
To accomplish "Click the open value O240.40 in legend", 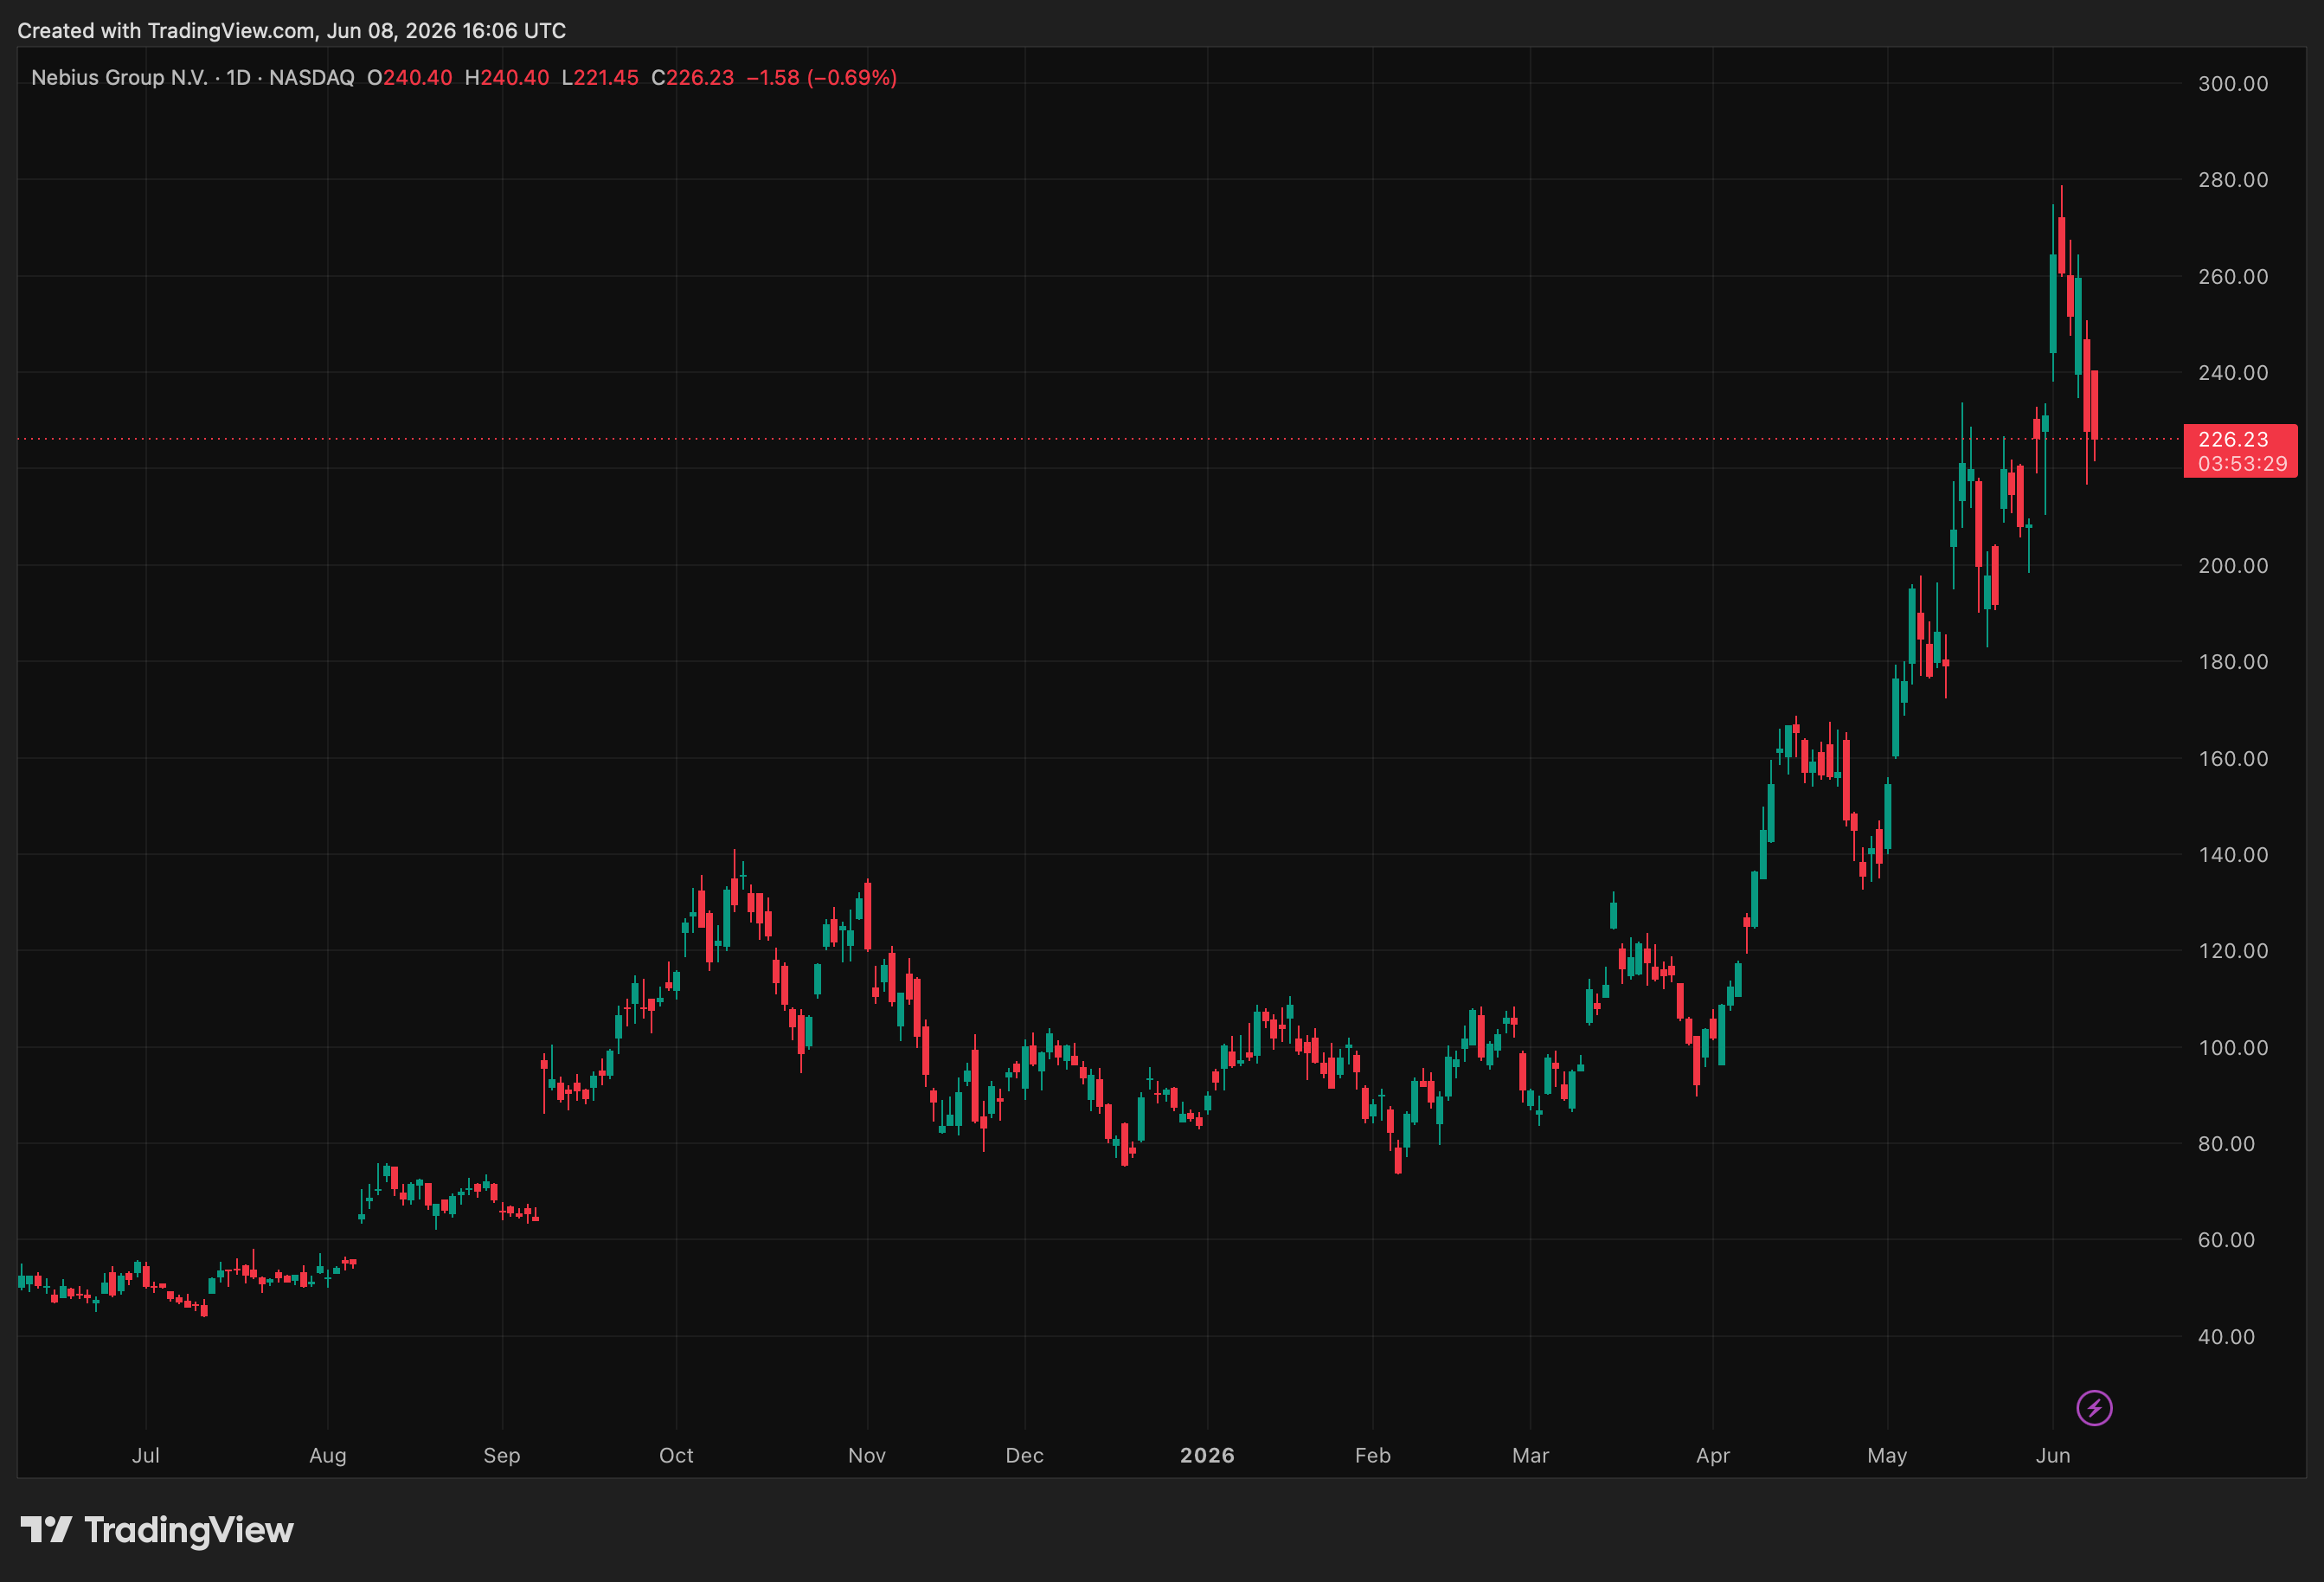I will pyautogui.click(x=409, y=77).
